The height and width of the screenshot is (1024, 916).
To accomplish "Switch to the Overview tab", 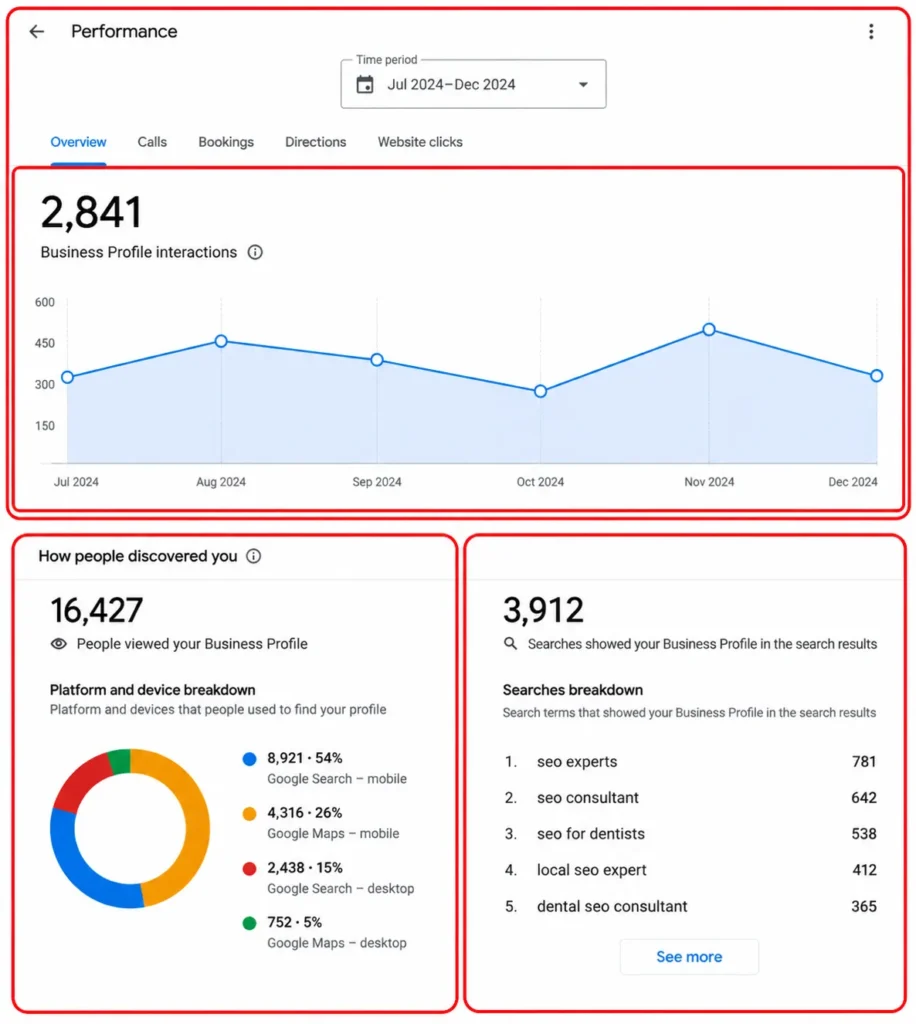I will click(78, 142).
